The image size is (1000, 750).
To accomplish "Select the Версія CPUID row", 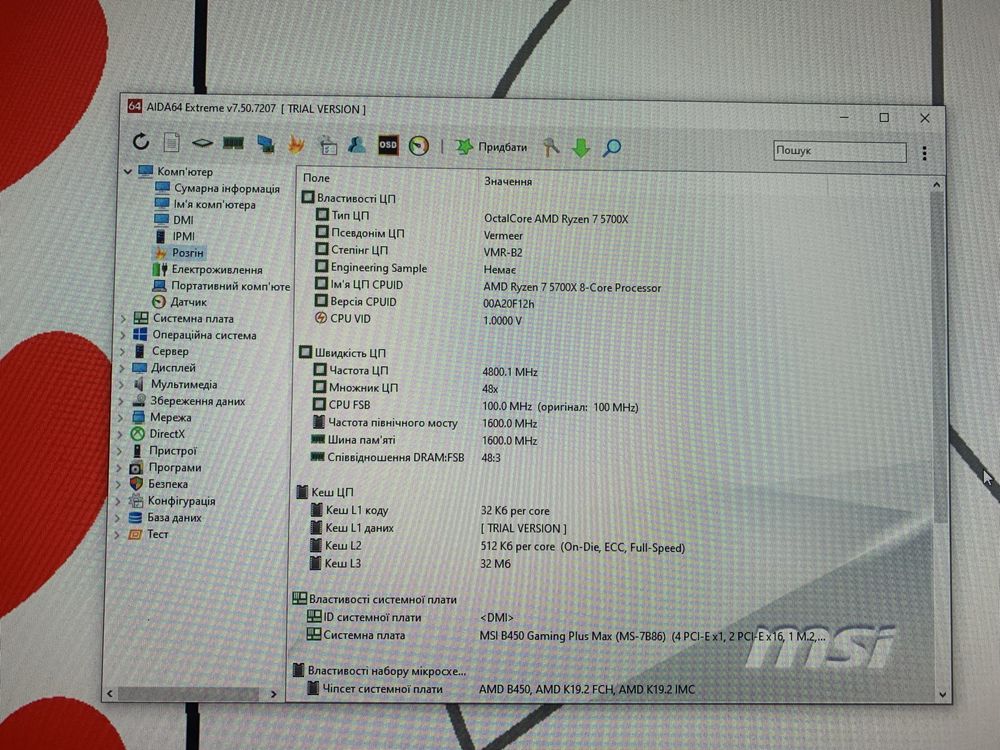I will tap(425, 302).
